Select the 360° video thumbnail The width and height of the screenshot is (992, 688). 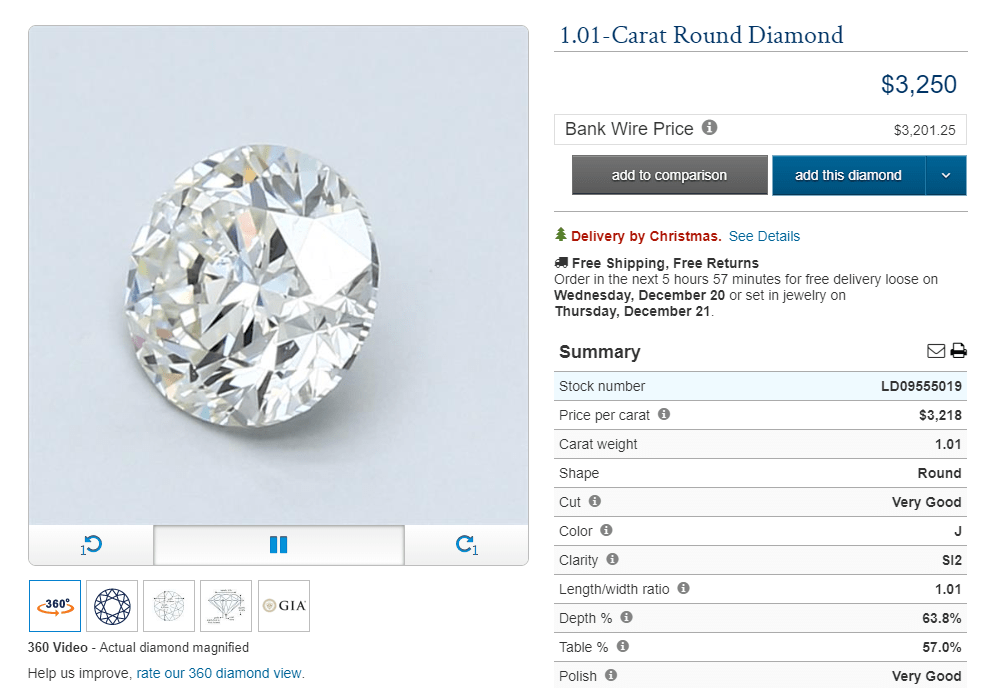click(55, 606)
